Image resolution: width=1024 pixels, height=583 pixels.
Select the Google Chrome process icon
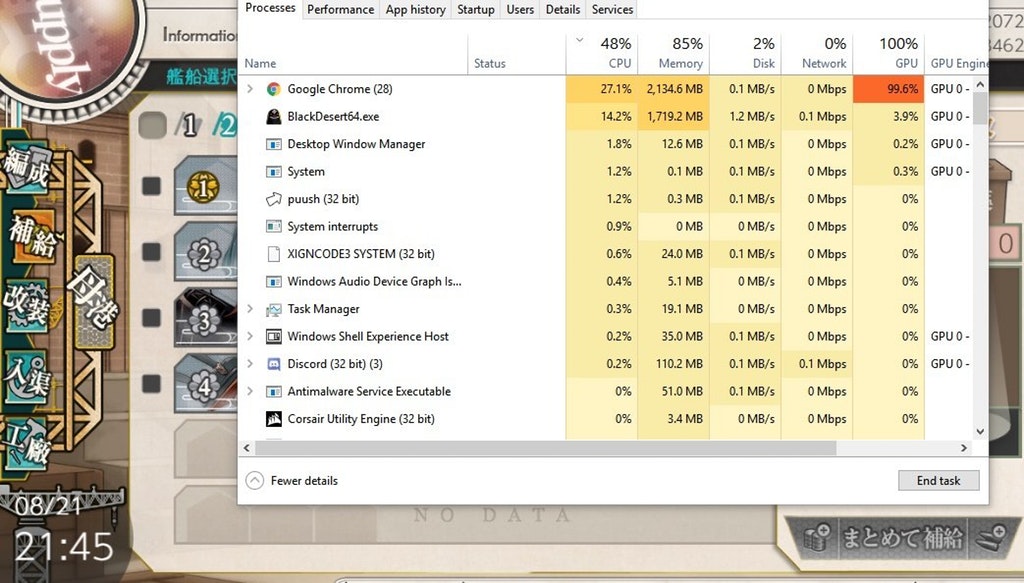tap(274, 89)
